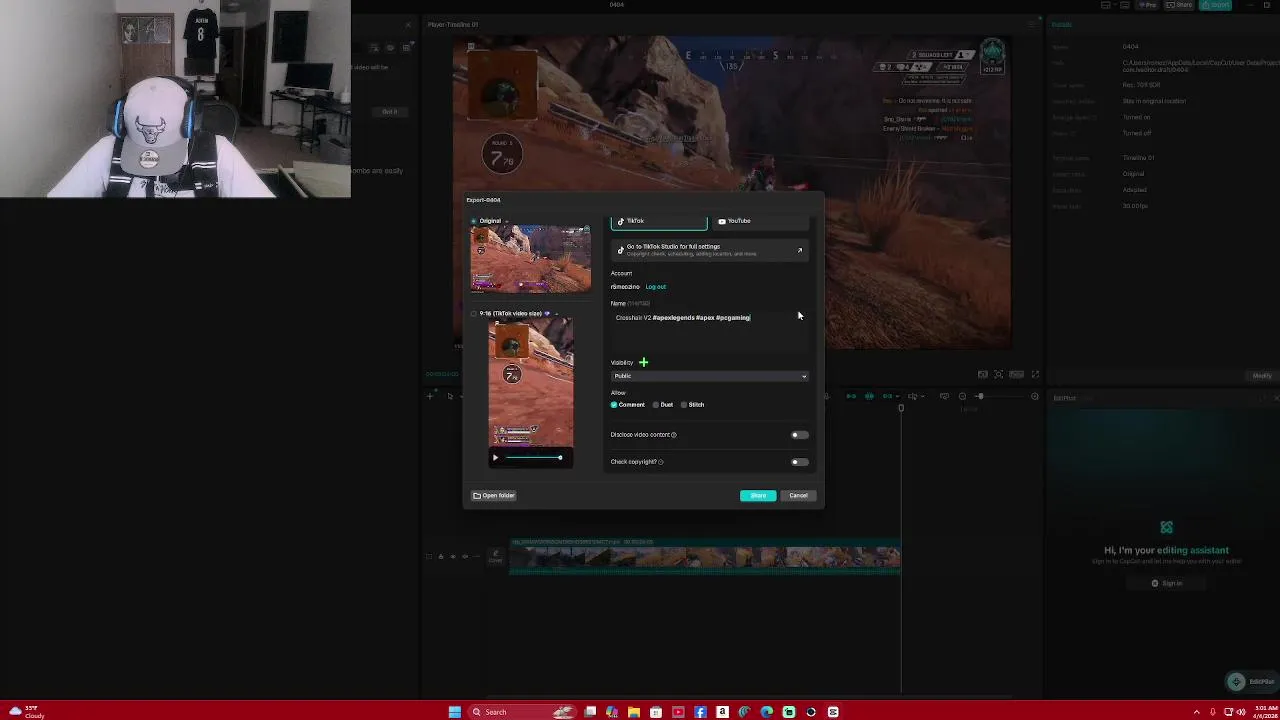Enable the Duet option

pyautogui.click(x=655, y=405)
